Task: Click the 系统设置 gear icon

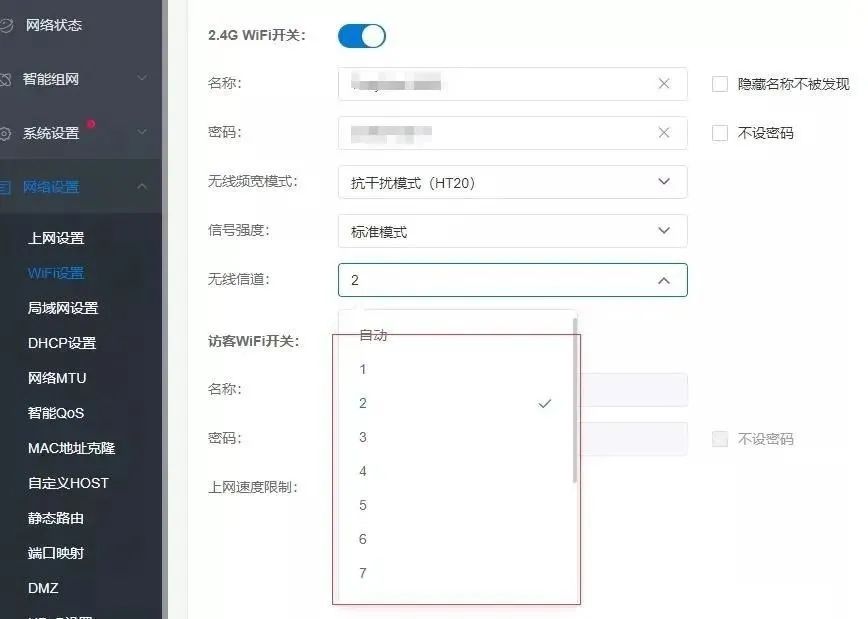Action: tap(5, 133)
